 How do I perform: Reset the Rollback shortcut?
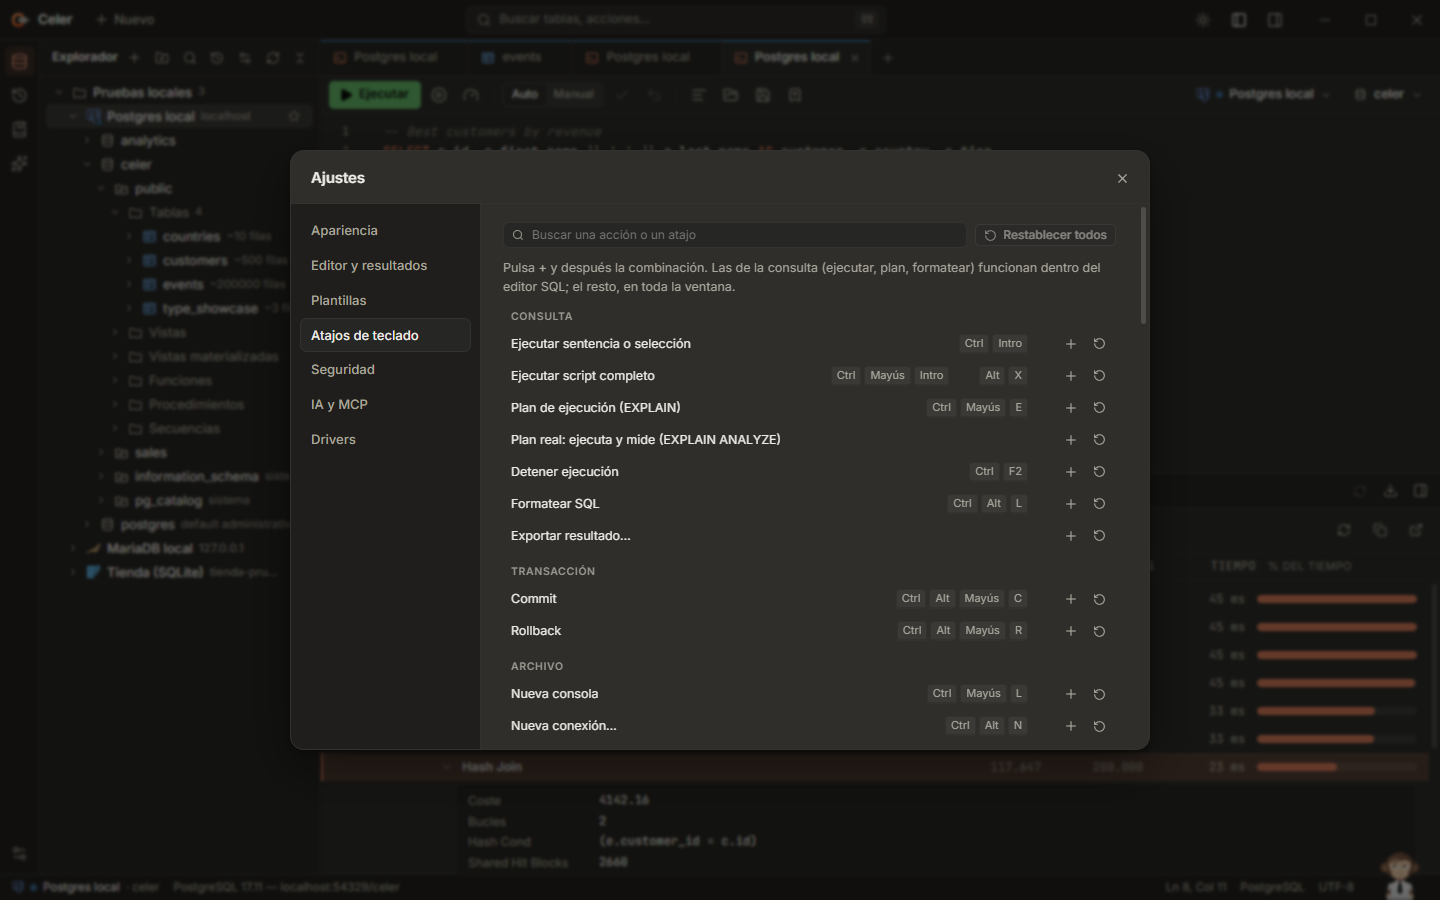(1099, 631)
